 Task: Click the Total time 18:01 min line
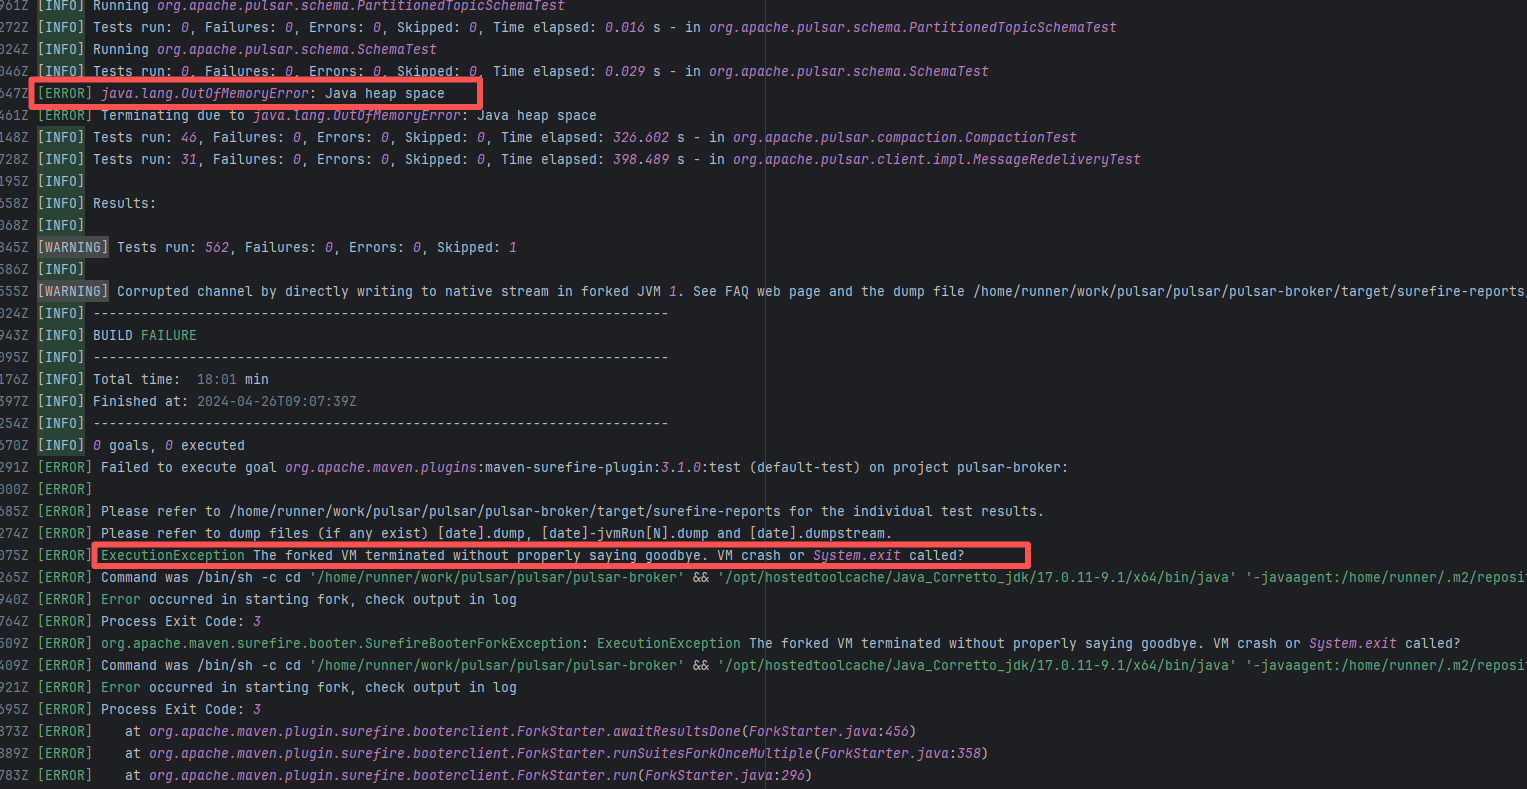pyautogui.click(x=180, y=379)
